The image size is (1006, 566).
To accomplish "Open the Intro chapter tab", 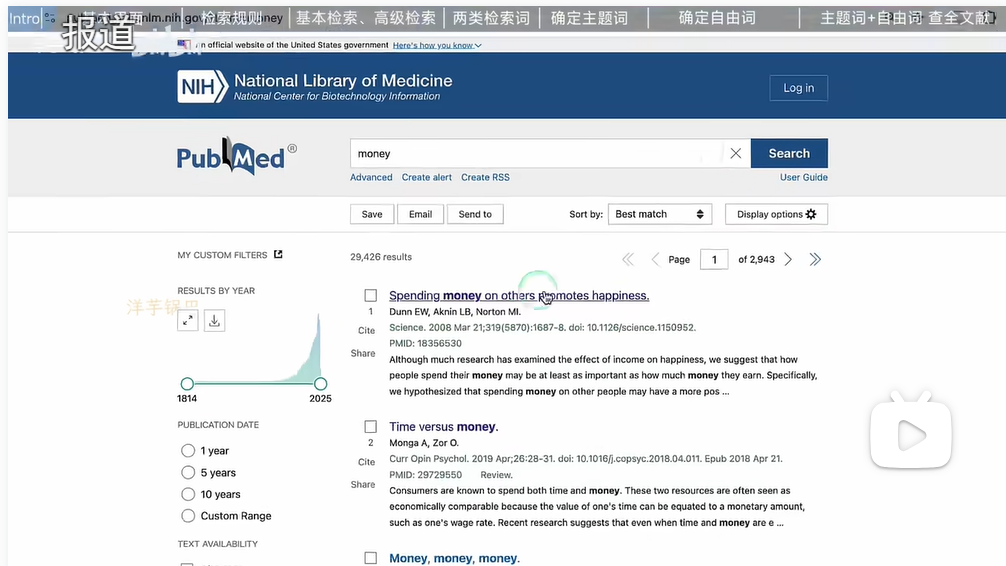I will coord(24,18).
